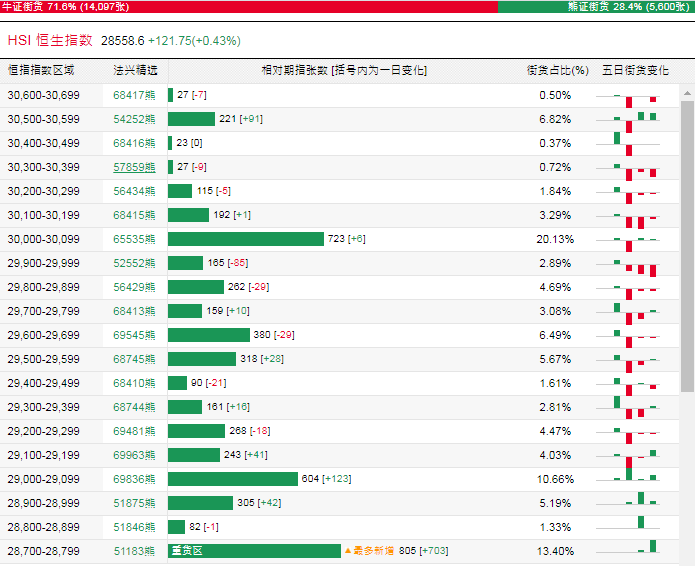Click five-day change chart for 30,600-30,699
The width and height of the screenshot is (695, 566).
pyautogui.click(x=628, y=98)
